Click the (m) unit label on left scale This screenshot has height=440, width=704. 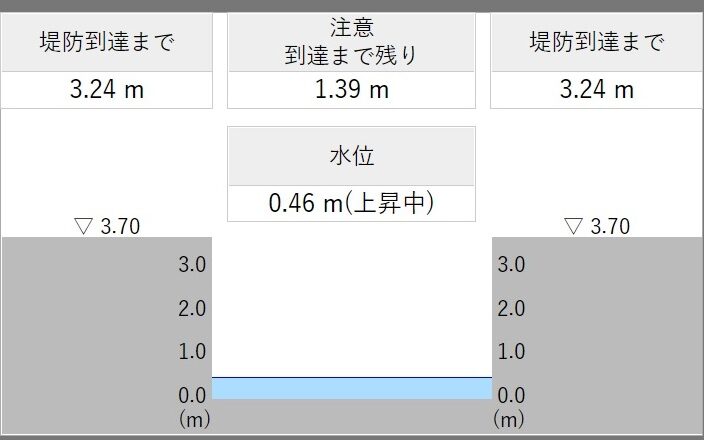(x=193, y=418)
